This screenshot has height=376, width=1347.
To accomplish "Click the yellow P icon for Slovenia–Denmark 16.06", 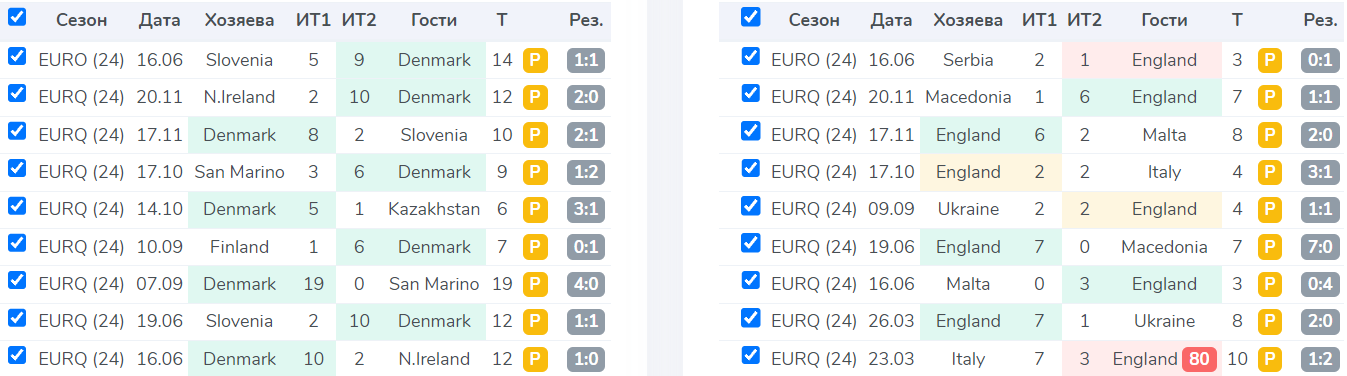I will pyautogui.click(x=535, y=60).
